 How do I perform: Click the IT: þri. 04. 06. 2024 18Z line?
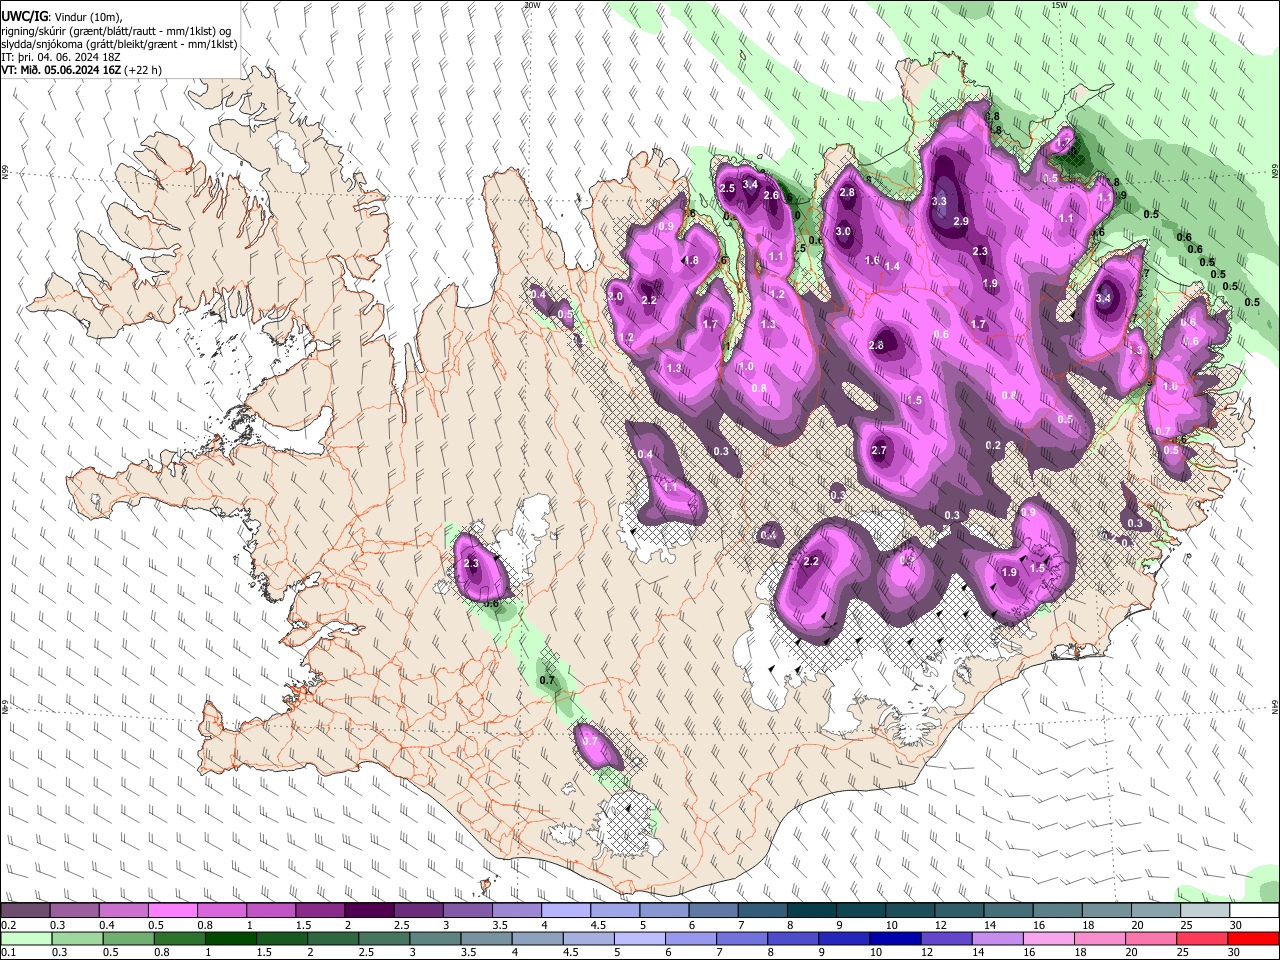62,57
